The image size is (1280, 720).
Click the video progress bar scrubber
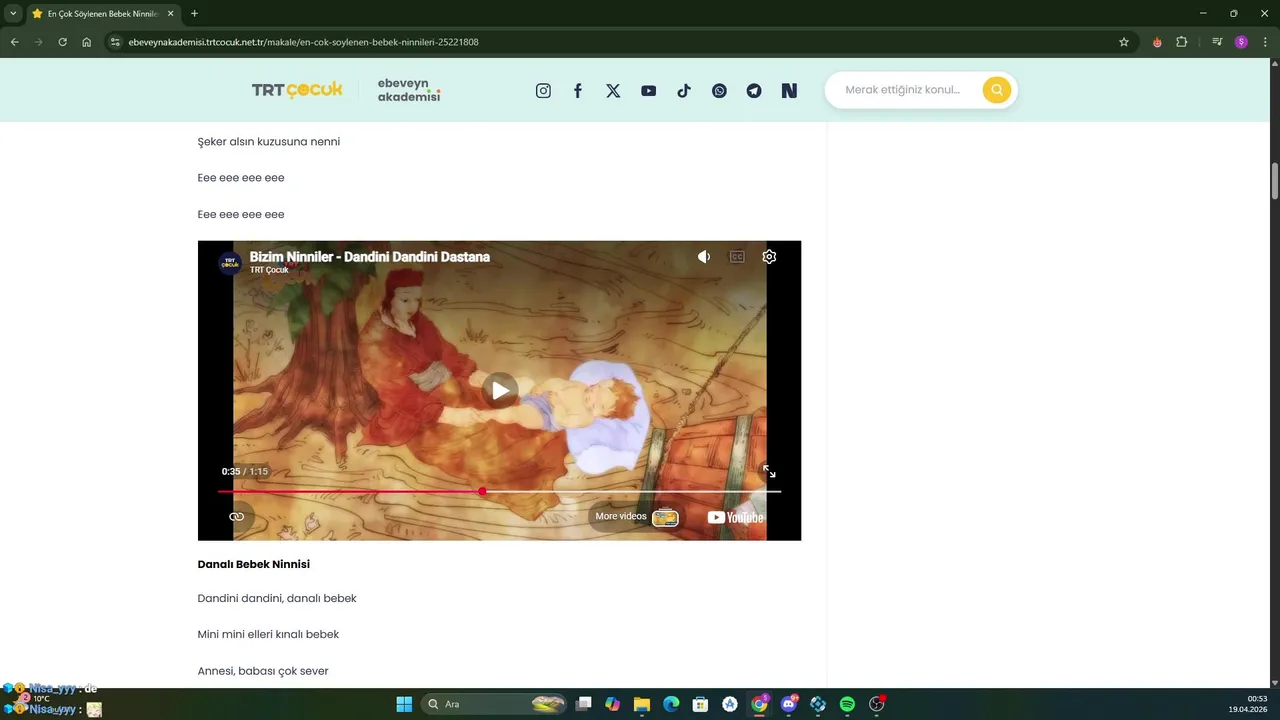coord(482,491)
